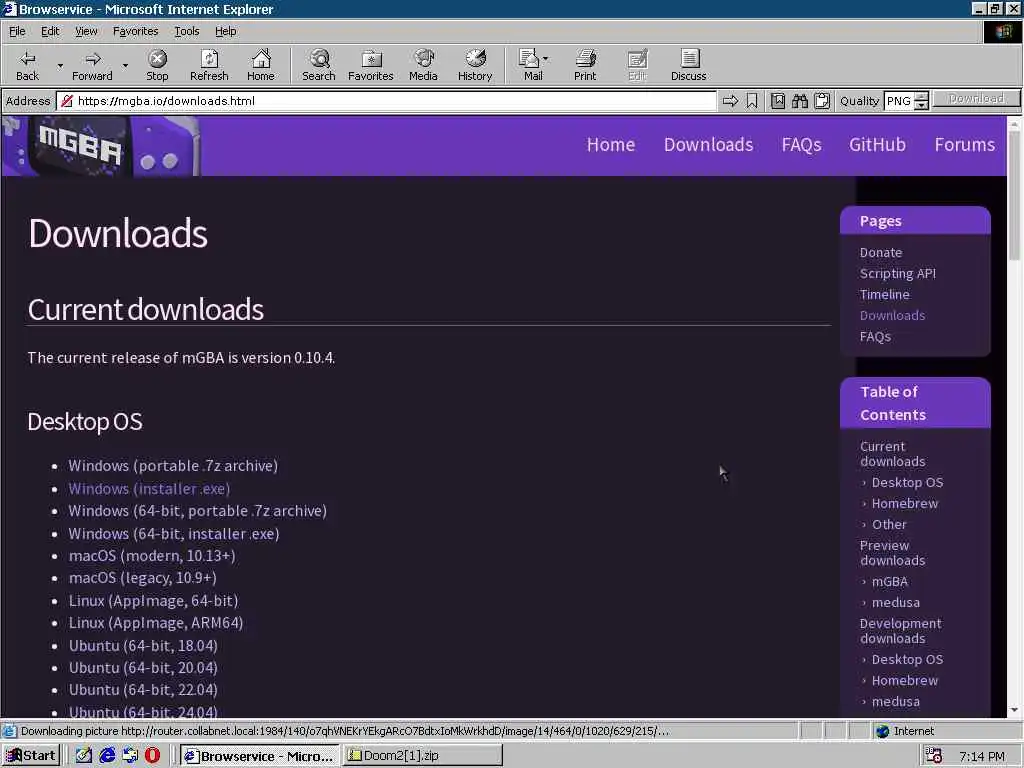The image size is (1024, 768).
Task: Click Home in mGBA site navigation
Action: (611, 144)
